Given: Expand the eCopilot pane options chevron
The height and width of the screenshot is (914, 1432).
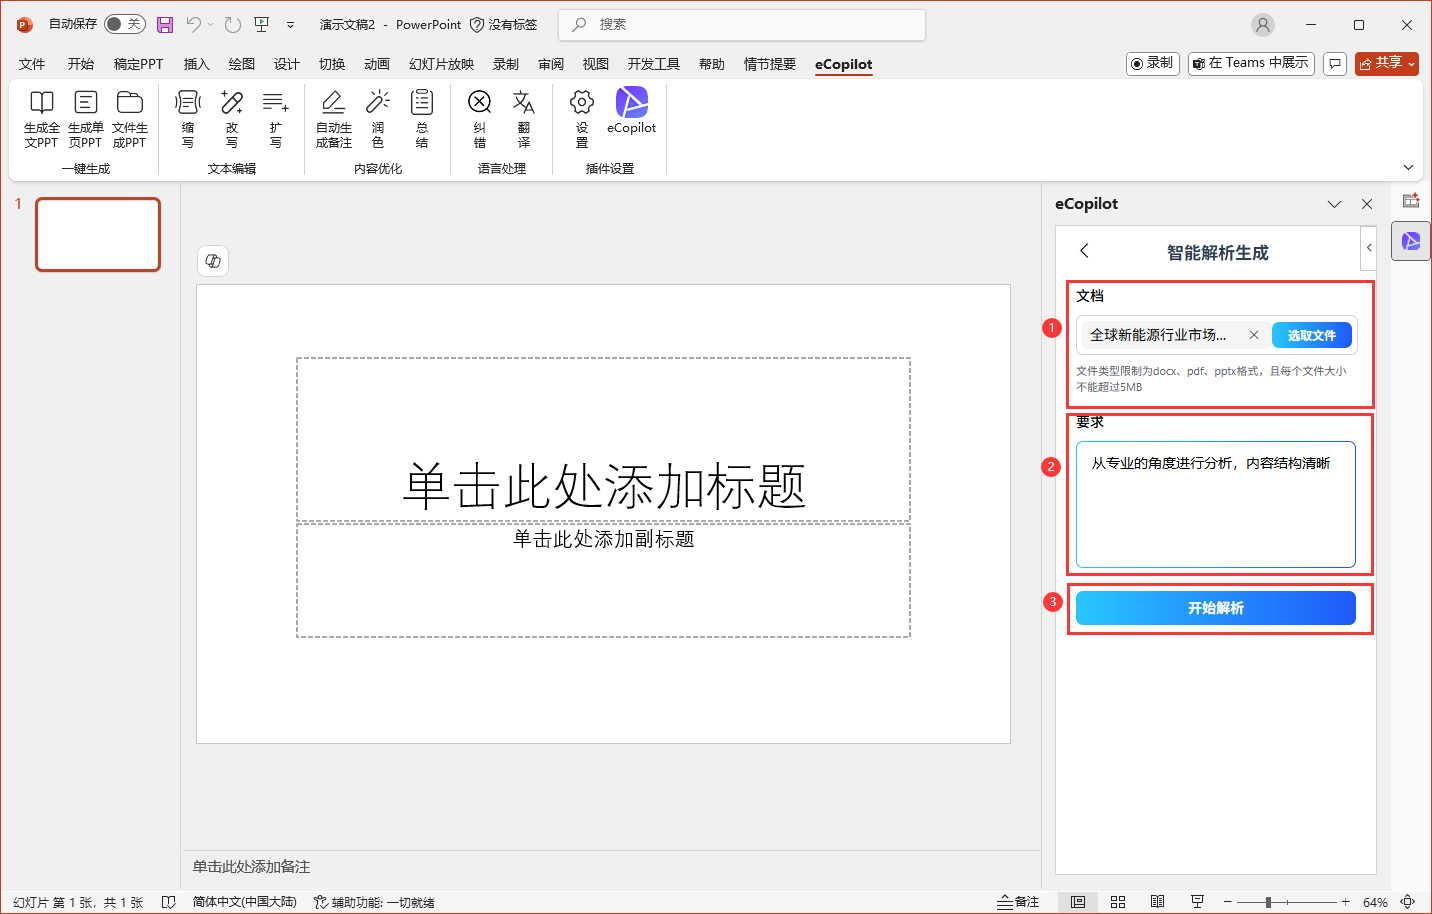Looking at the screenshot, I should (x=1334, y=204).
